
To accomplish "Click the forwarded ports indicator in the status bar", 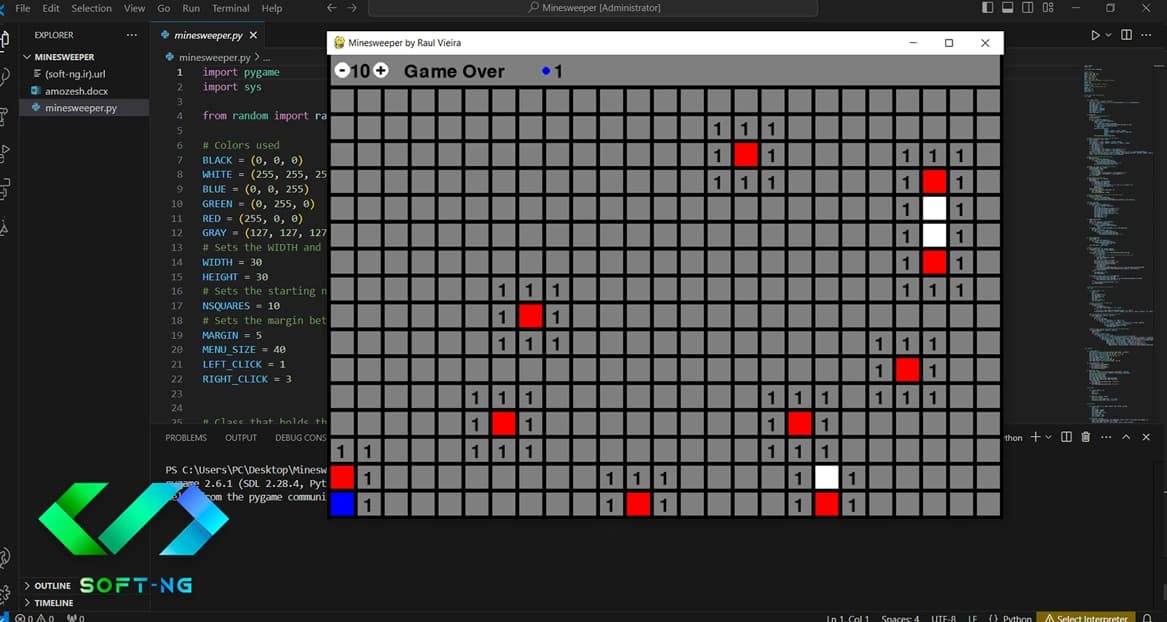I will (75, 618).
